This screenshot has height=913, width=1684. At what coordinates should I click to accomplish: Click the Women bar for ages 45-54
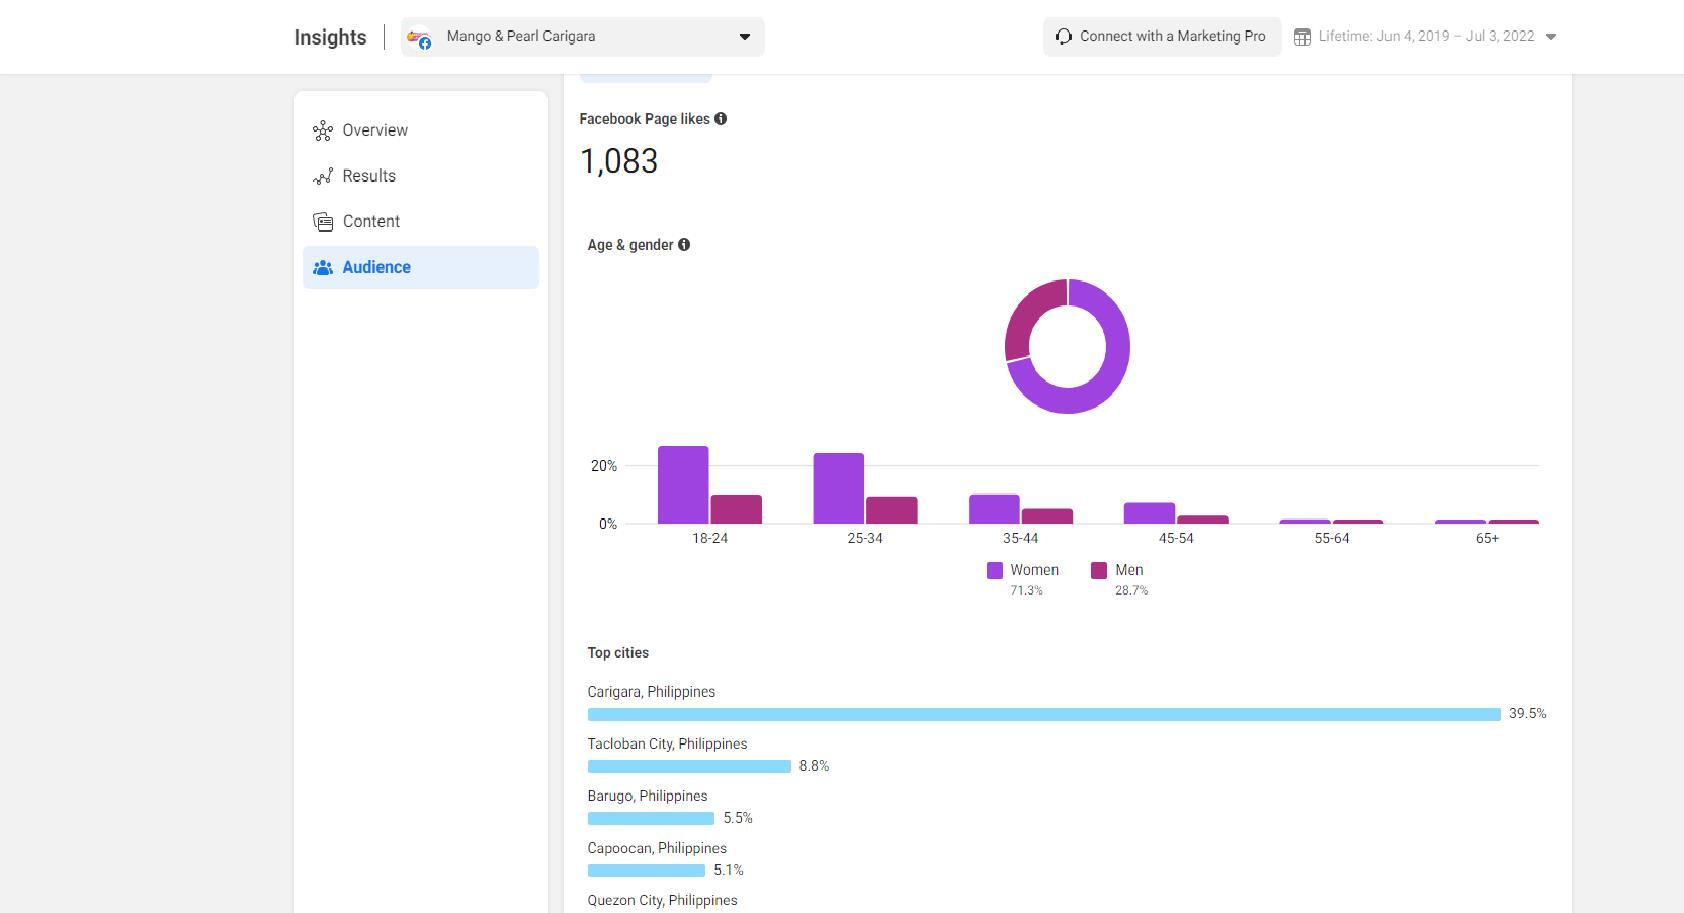(1150, 513)
